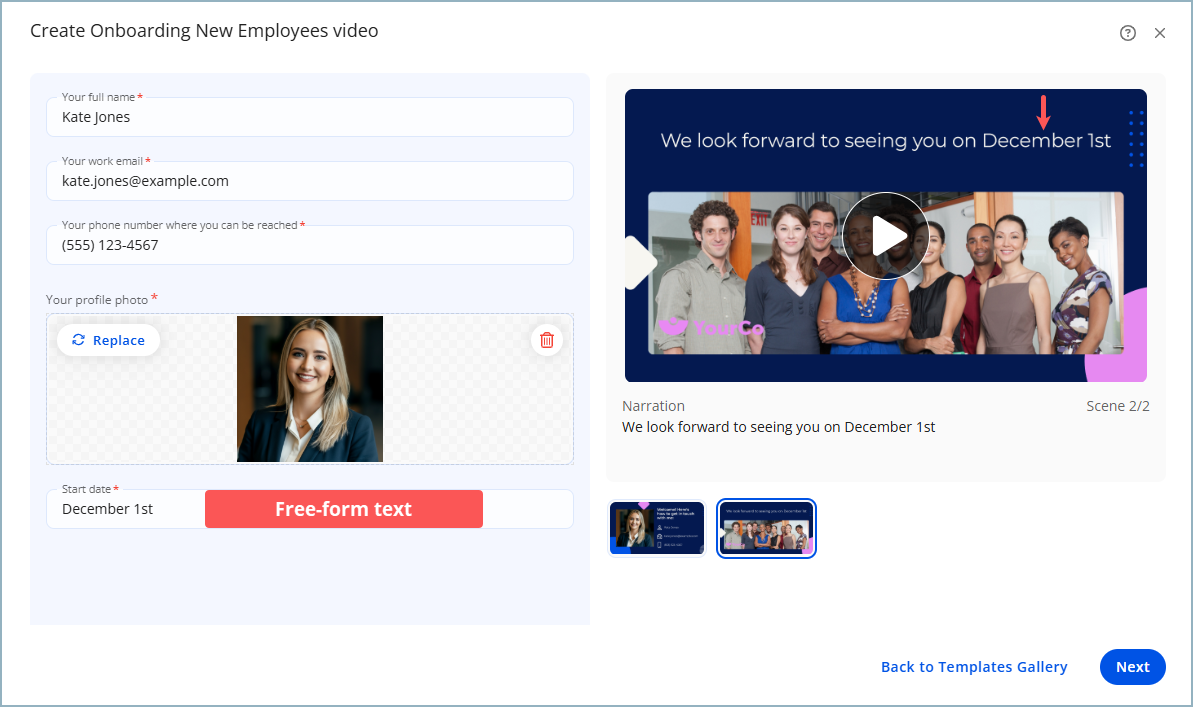Click the Scene 2/2 indicator
1193x707 pixels.
(x=1117, y=406)
